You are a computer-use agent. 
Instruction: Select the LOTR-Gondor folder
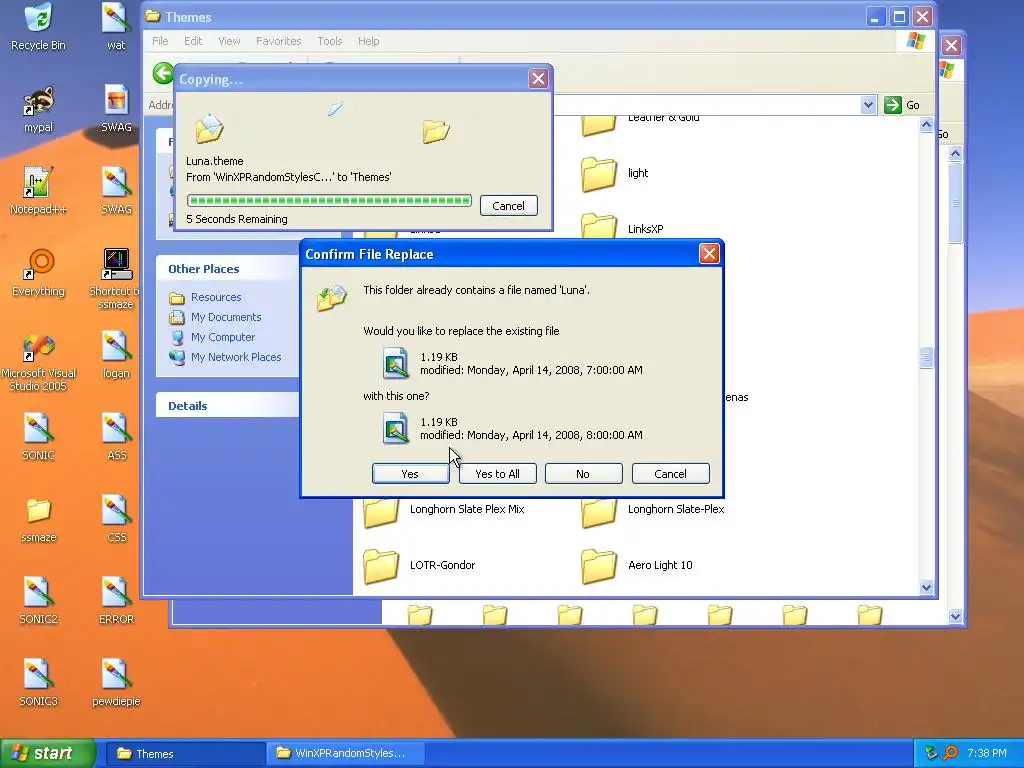pos(419,566)
